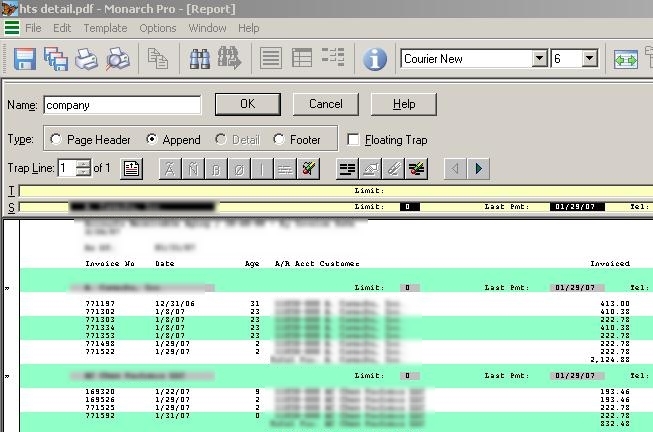Enable the Floating Trap checkbox
The height and width of the screenshot is (432, 653).
click(352, 140)
